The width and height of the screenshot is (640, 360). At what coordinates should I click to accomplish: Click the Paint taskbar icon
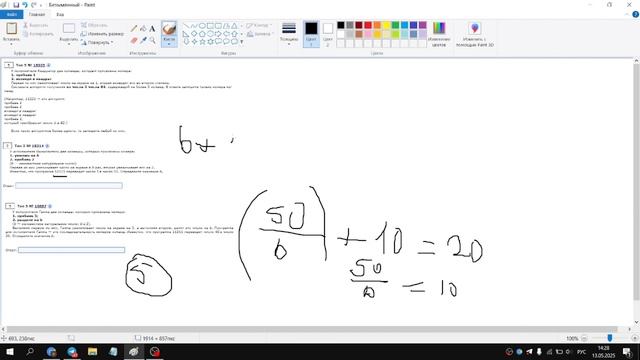tap(134, 351)
